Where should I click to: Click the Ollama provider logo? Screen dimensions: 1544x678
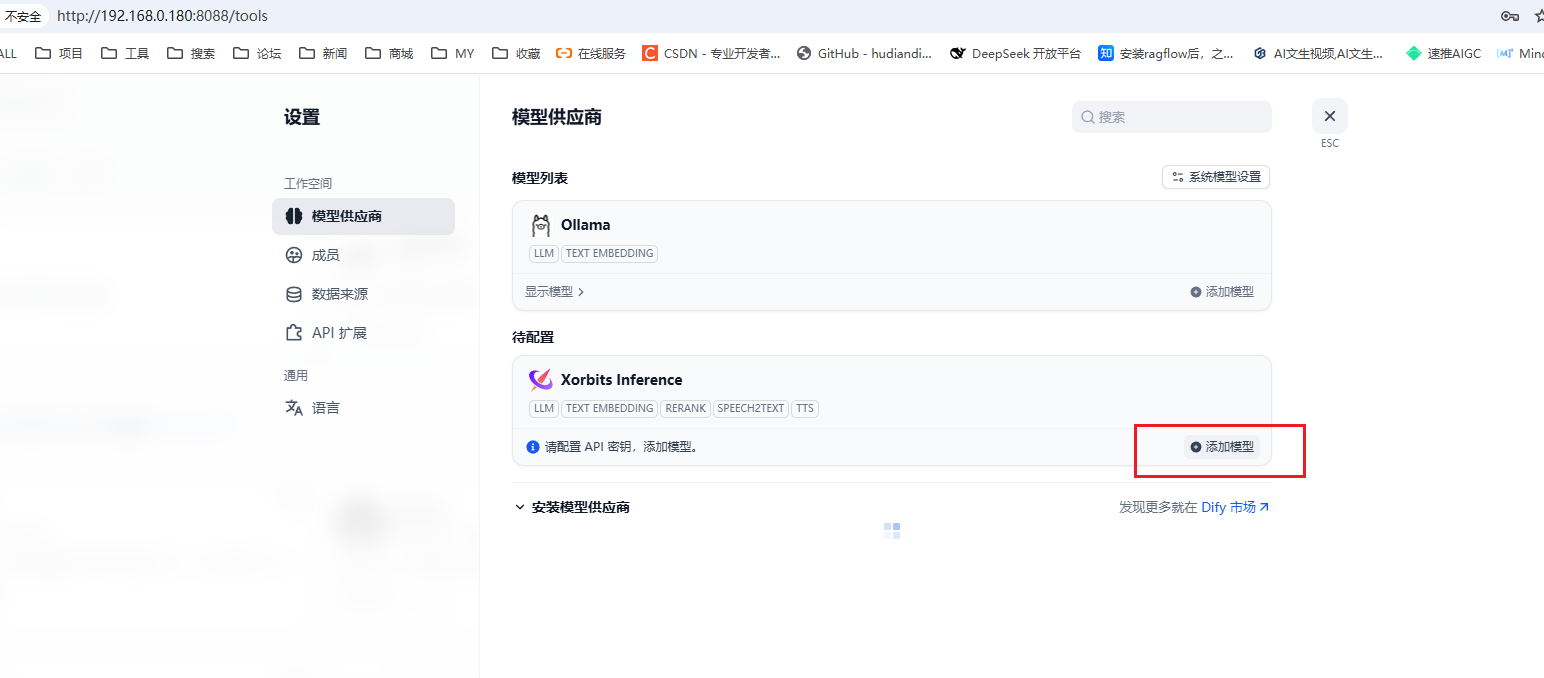[541, 224]
